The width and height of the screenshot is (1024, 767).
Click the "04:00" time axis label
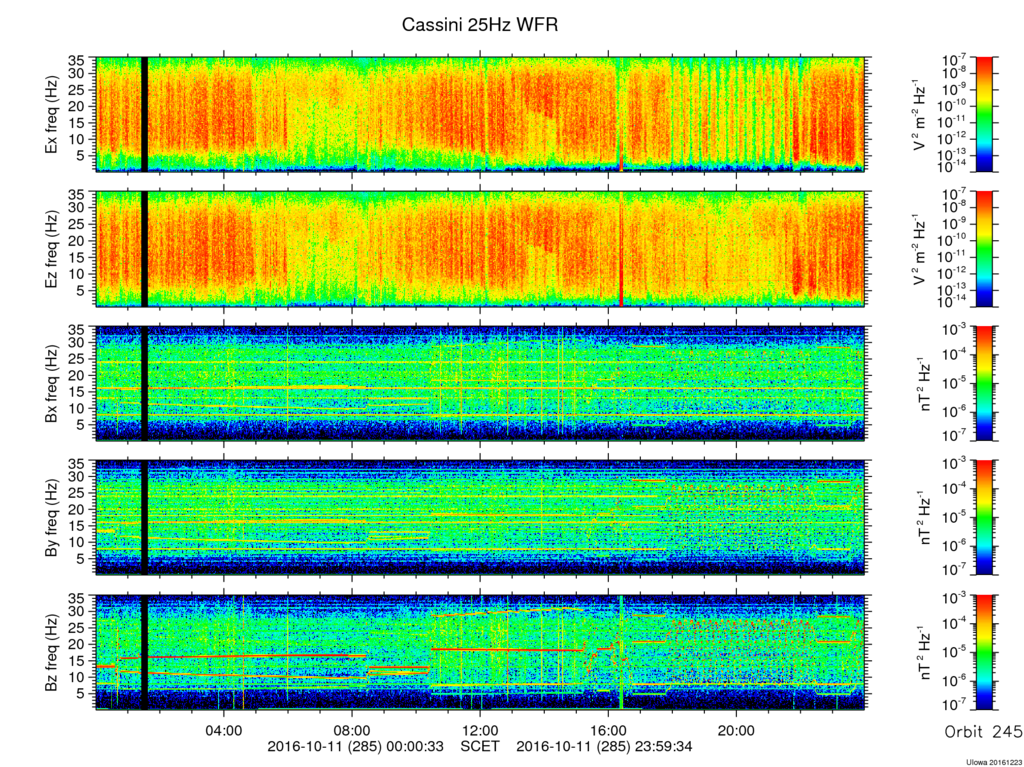[224, 731]
